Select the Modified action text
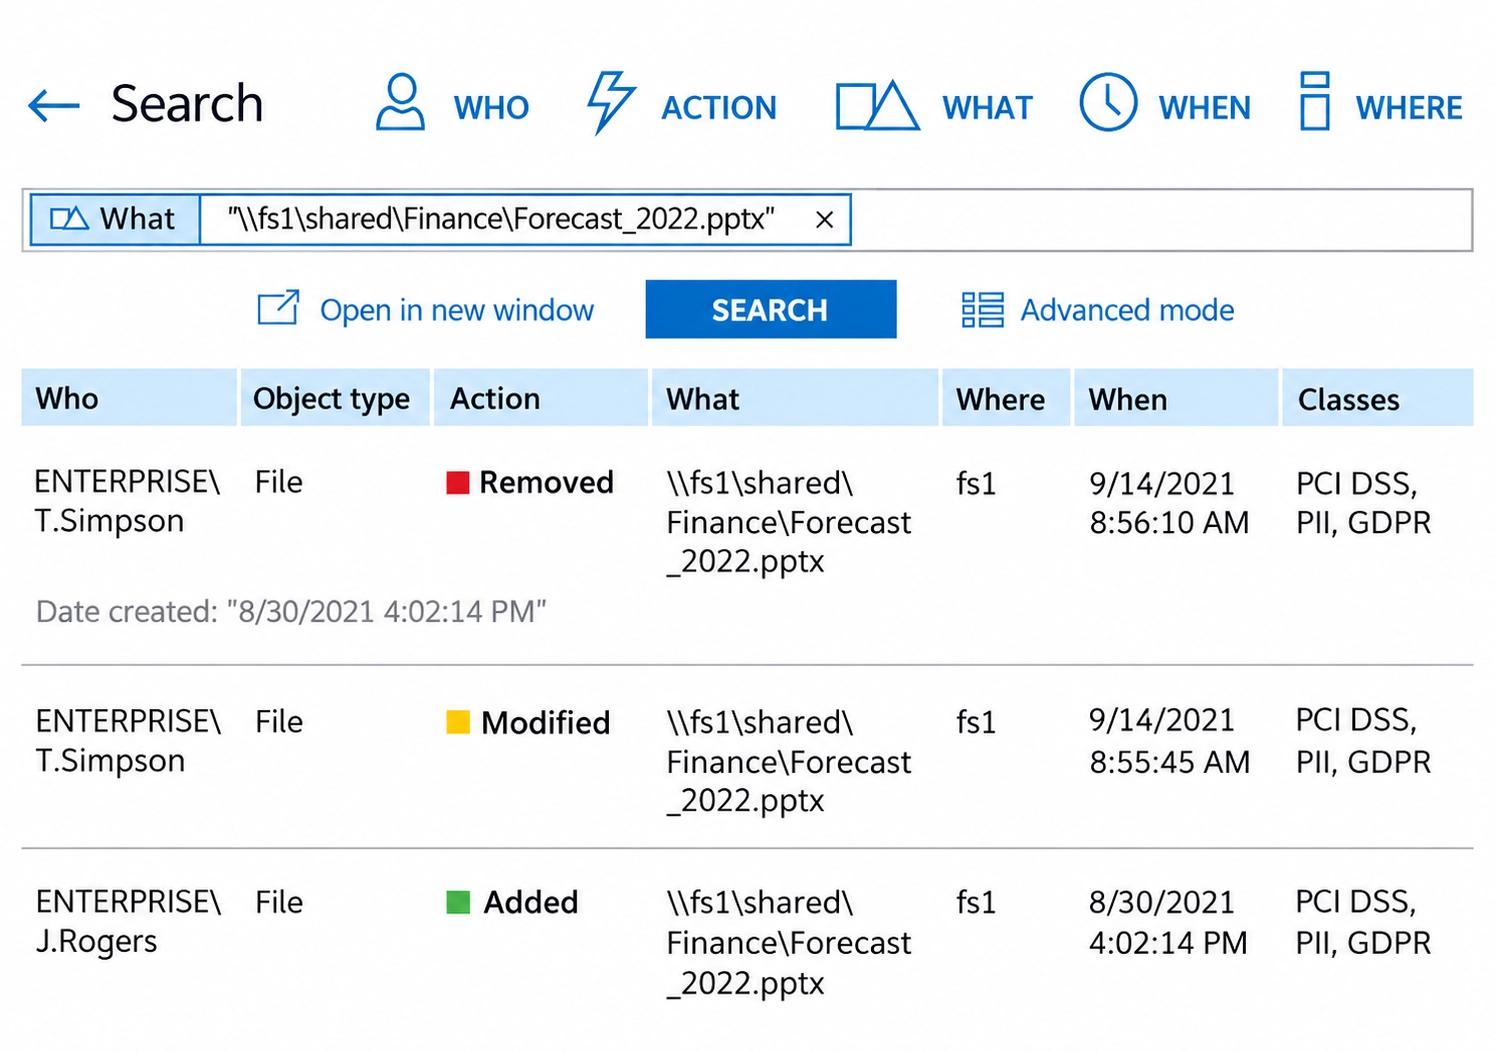Image resolution: width=1495 pixels, height=1052 pixels. point(546,722)
